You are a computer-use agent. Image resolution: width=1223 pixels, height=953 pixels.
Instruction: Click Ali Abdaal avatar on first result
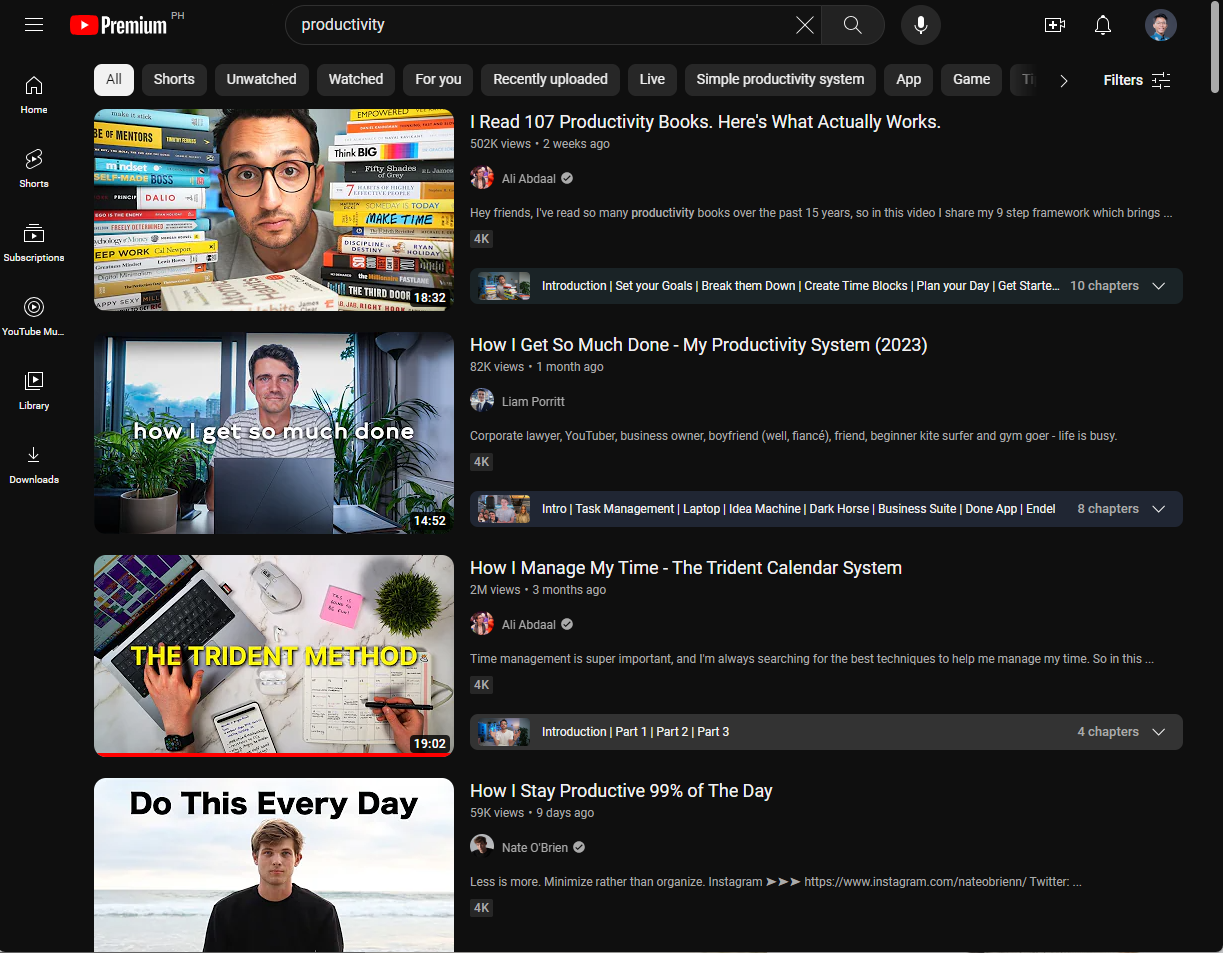pos(482,178)
